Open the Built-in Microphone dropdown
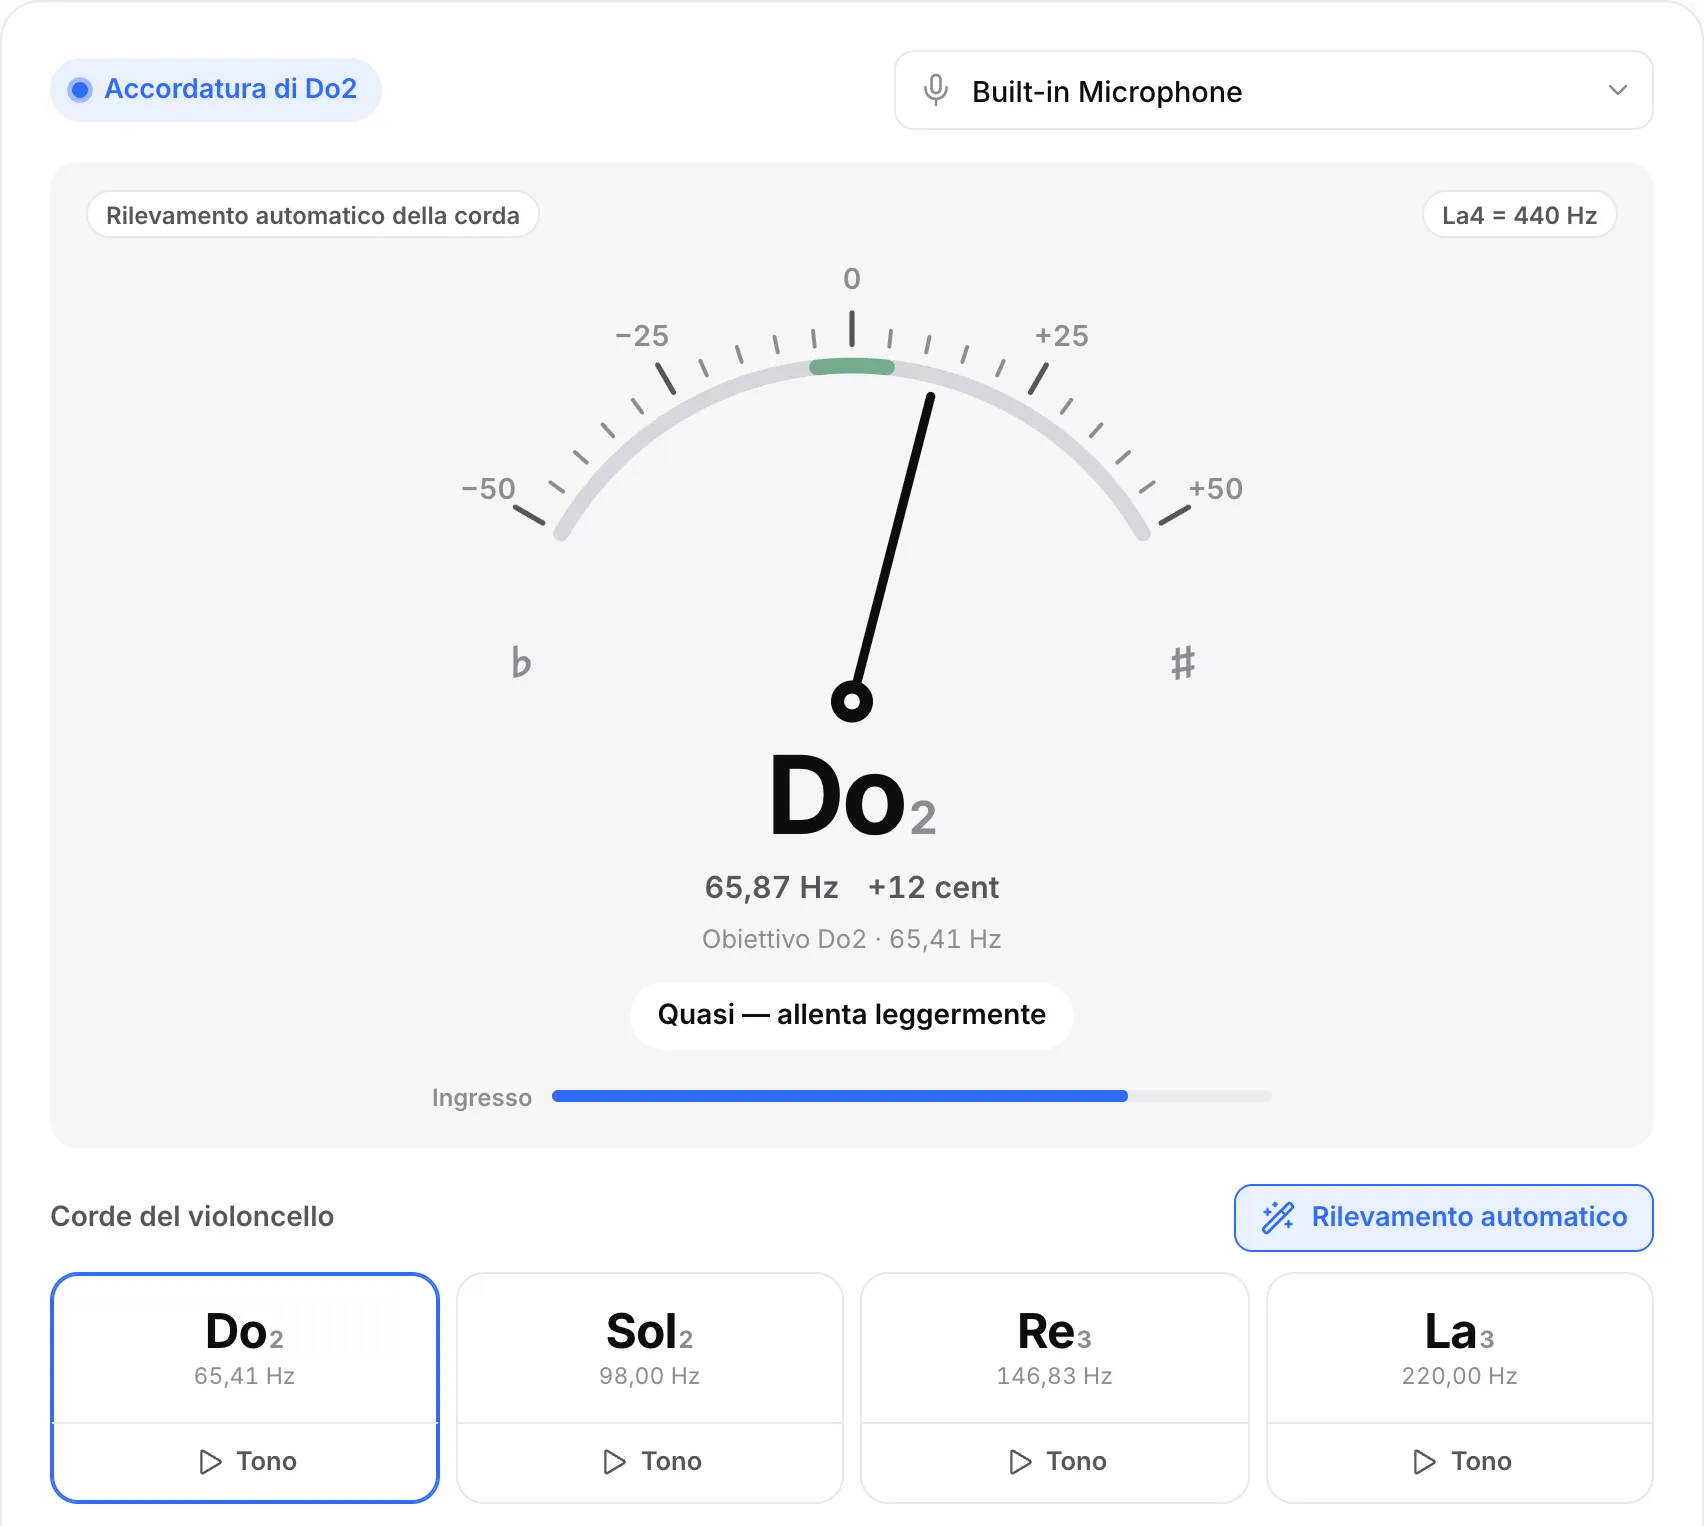1704x1526 pixels. (1273, 90)
